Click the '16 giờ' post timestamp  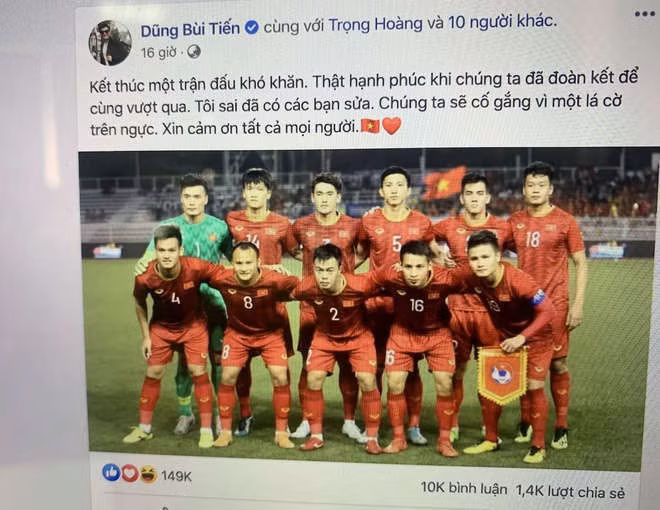(x=158, y=53)
